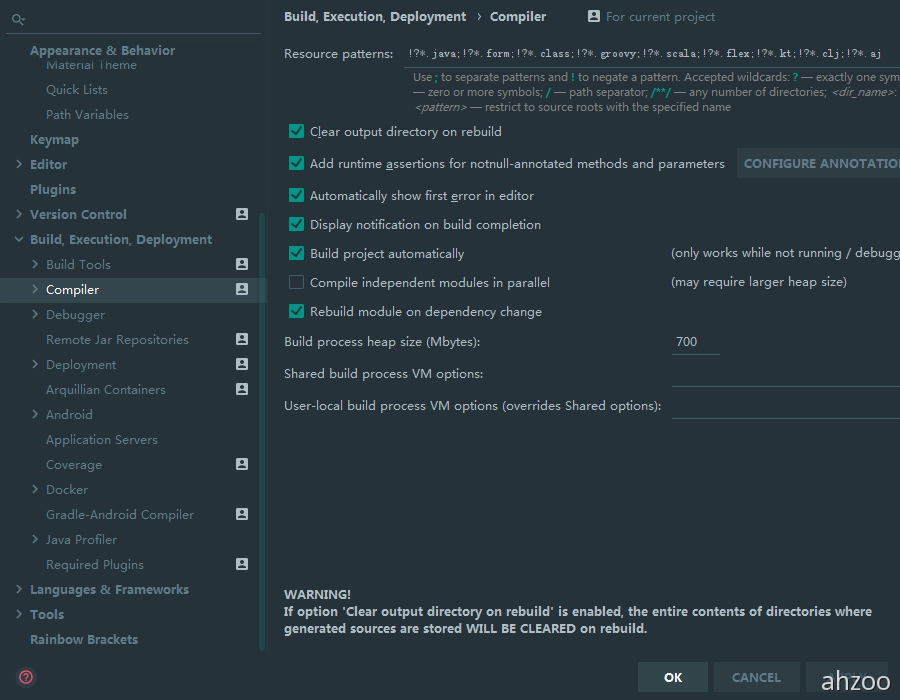Collapse Build, Execution, Deployment section
The width and height of the screenshot is (900, 700).
(x=19, y=239)
